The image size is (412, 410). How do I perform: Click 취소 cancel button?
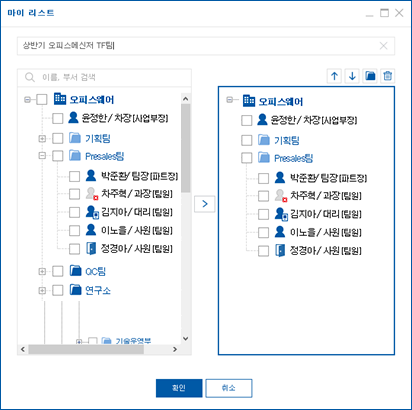coord(229,388)
